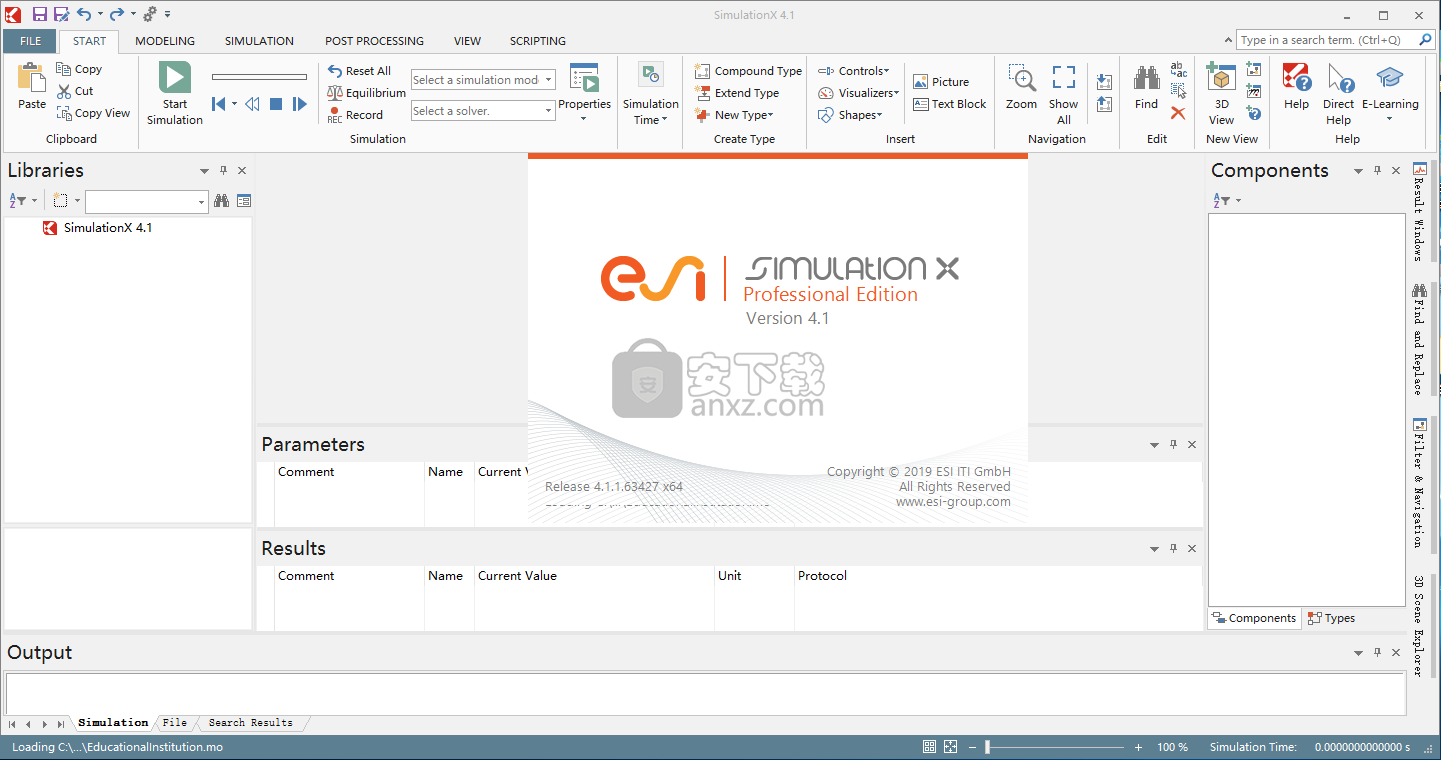Image resolution: width=1441 pixels, height=760 pixels.
Task: Click the stop simulation square button
Action: point(276,104)
